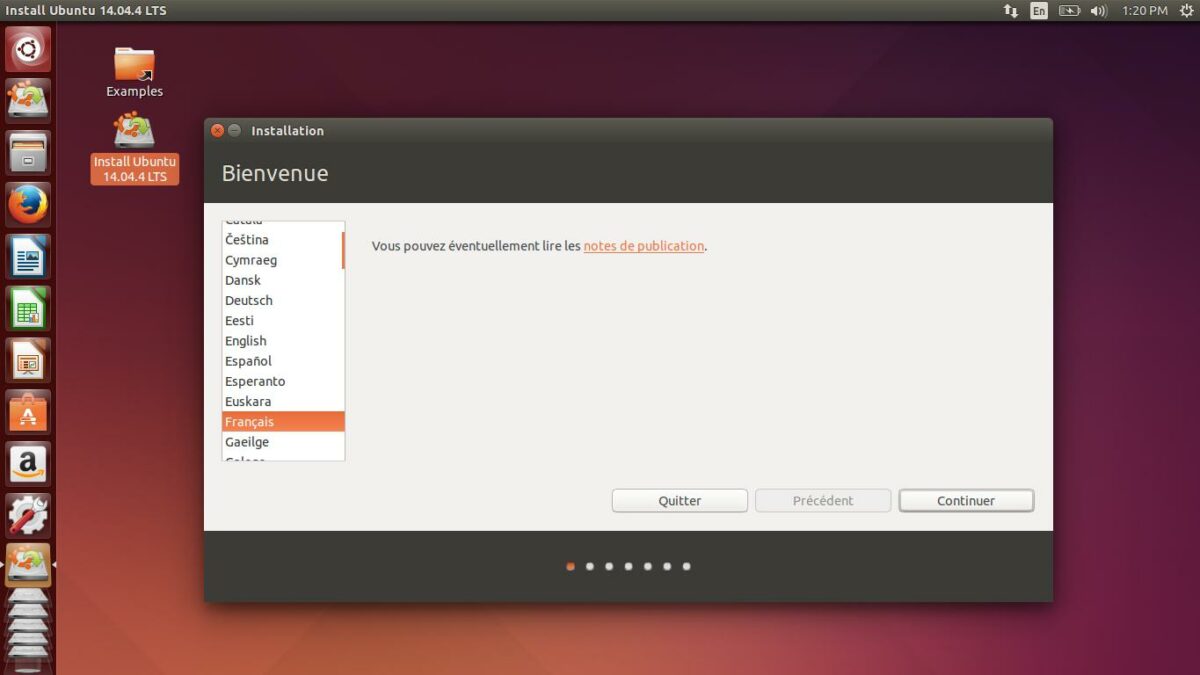
Task: Select English in the language list
Action: [245, 340]
